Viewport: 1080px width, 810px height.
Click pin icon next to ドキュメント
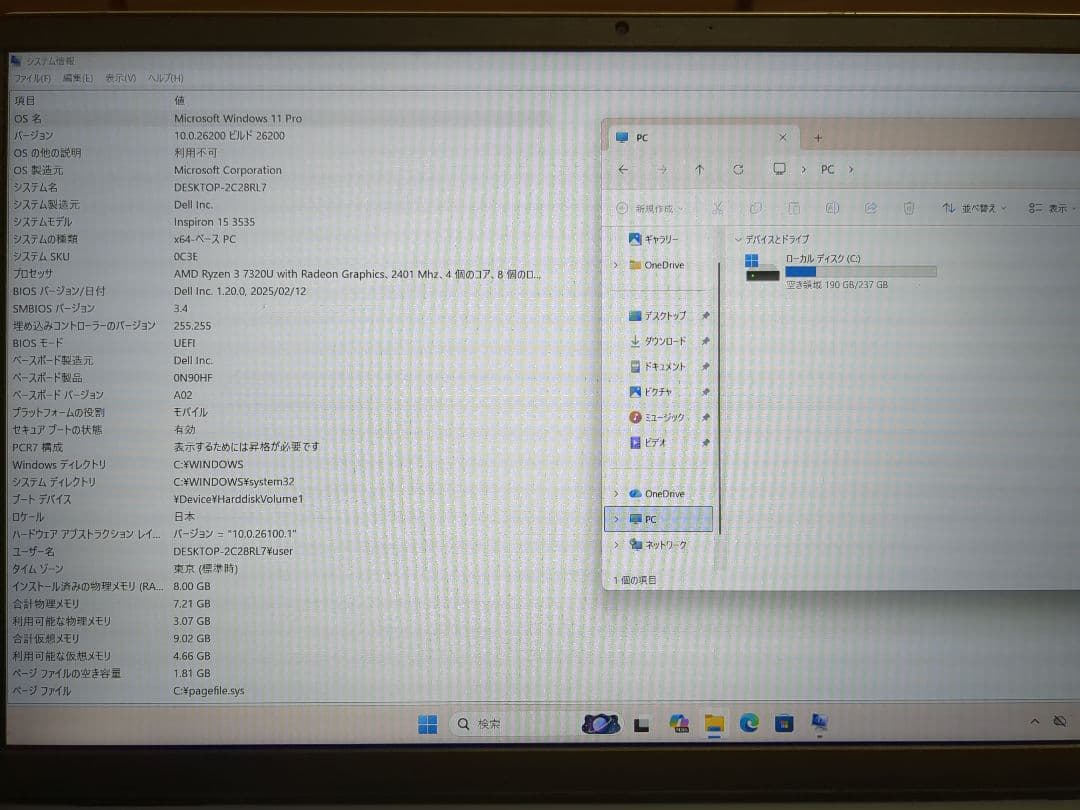705,366
